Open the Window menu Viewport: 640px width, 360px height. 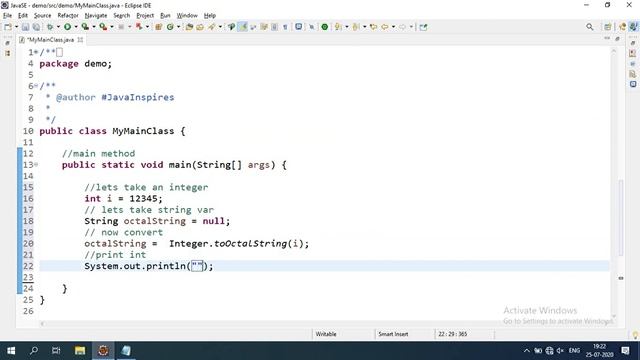tap(187, 16)
